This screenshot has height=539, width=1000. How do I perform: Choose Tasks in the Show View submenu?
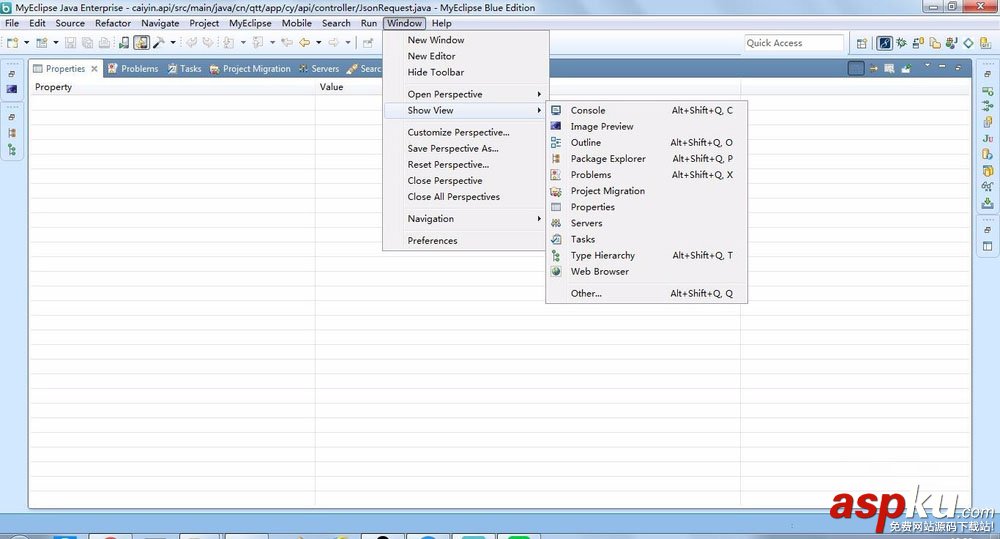tap(645, 239)
